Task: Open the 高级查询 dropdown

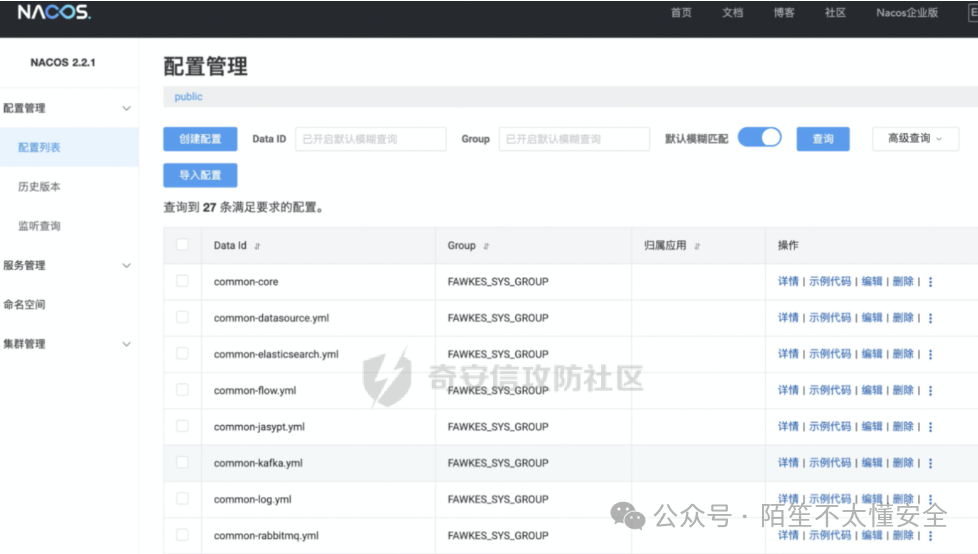Action: tap(915, 138)
